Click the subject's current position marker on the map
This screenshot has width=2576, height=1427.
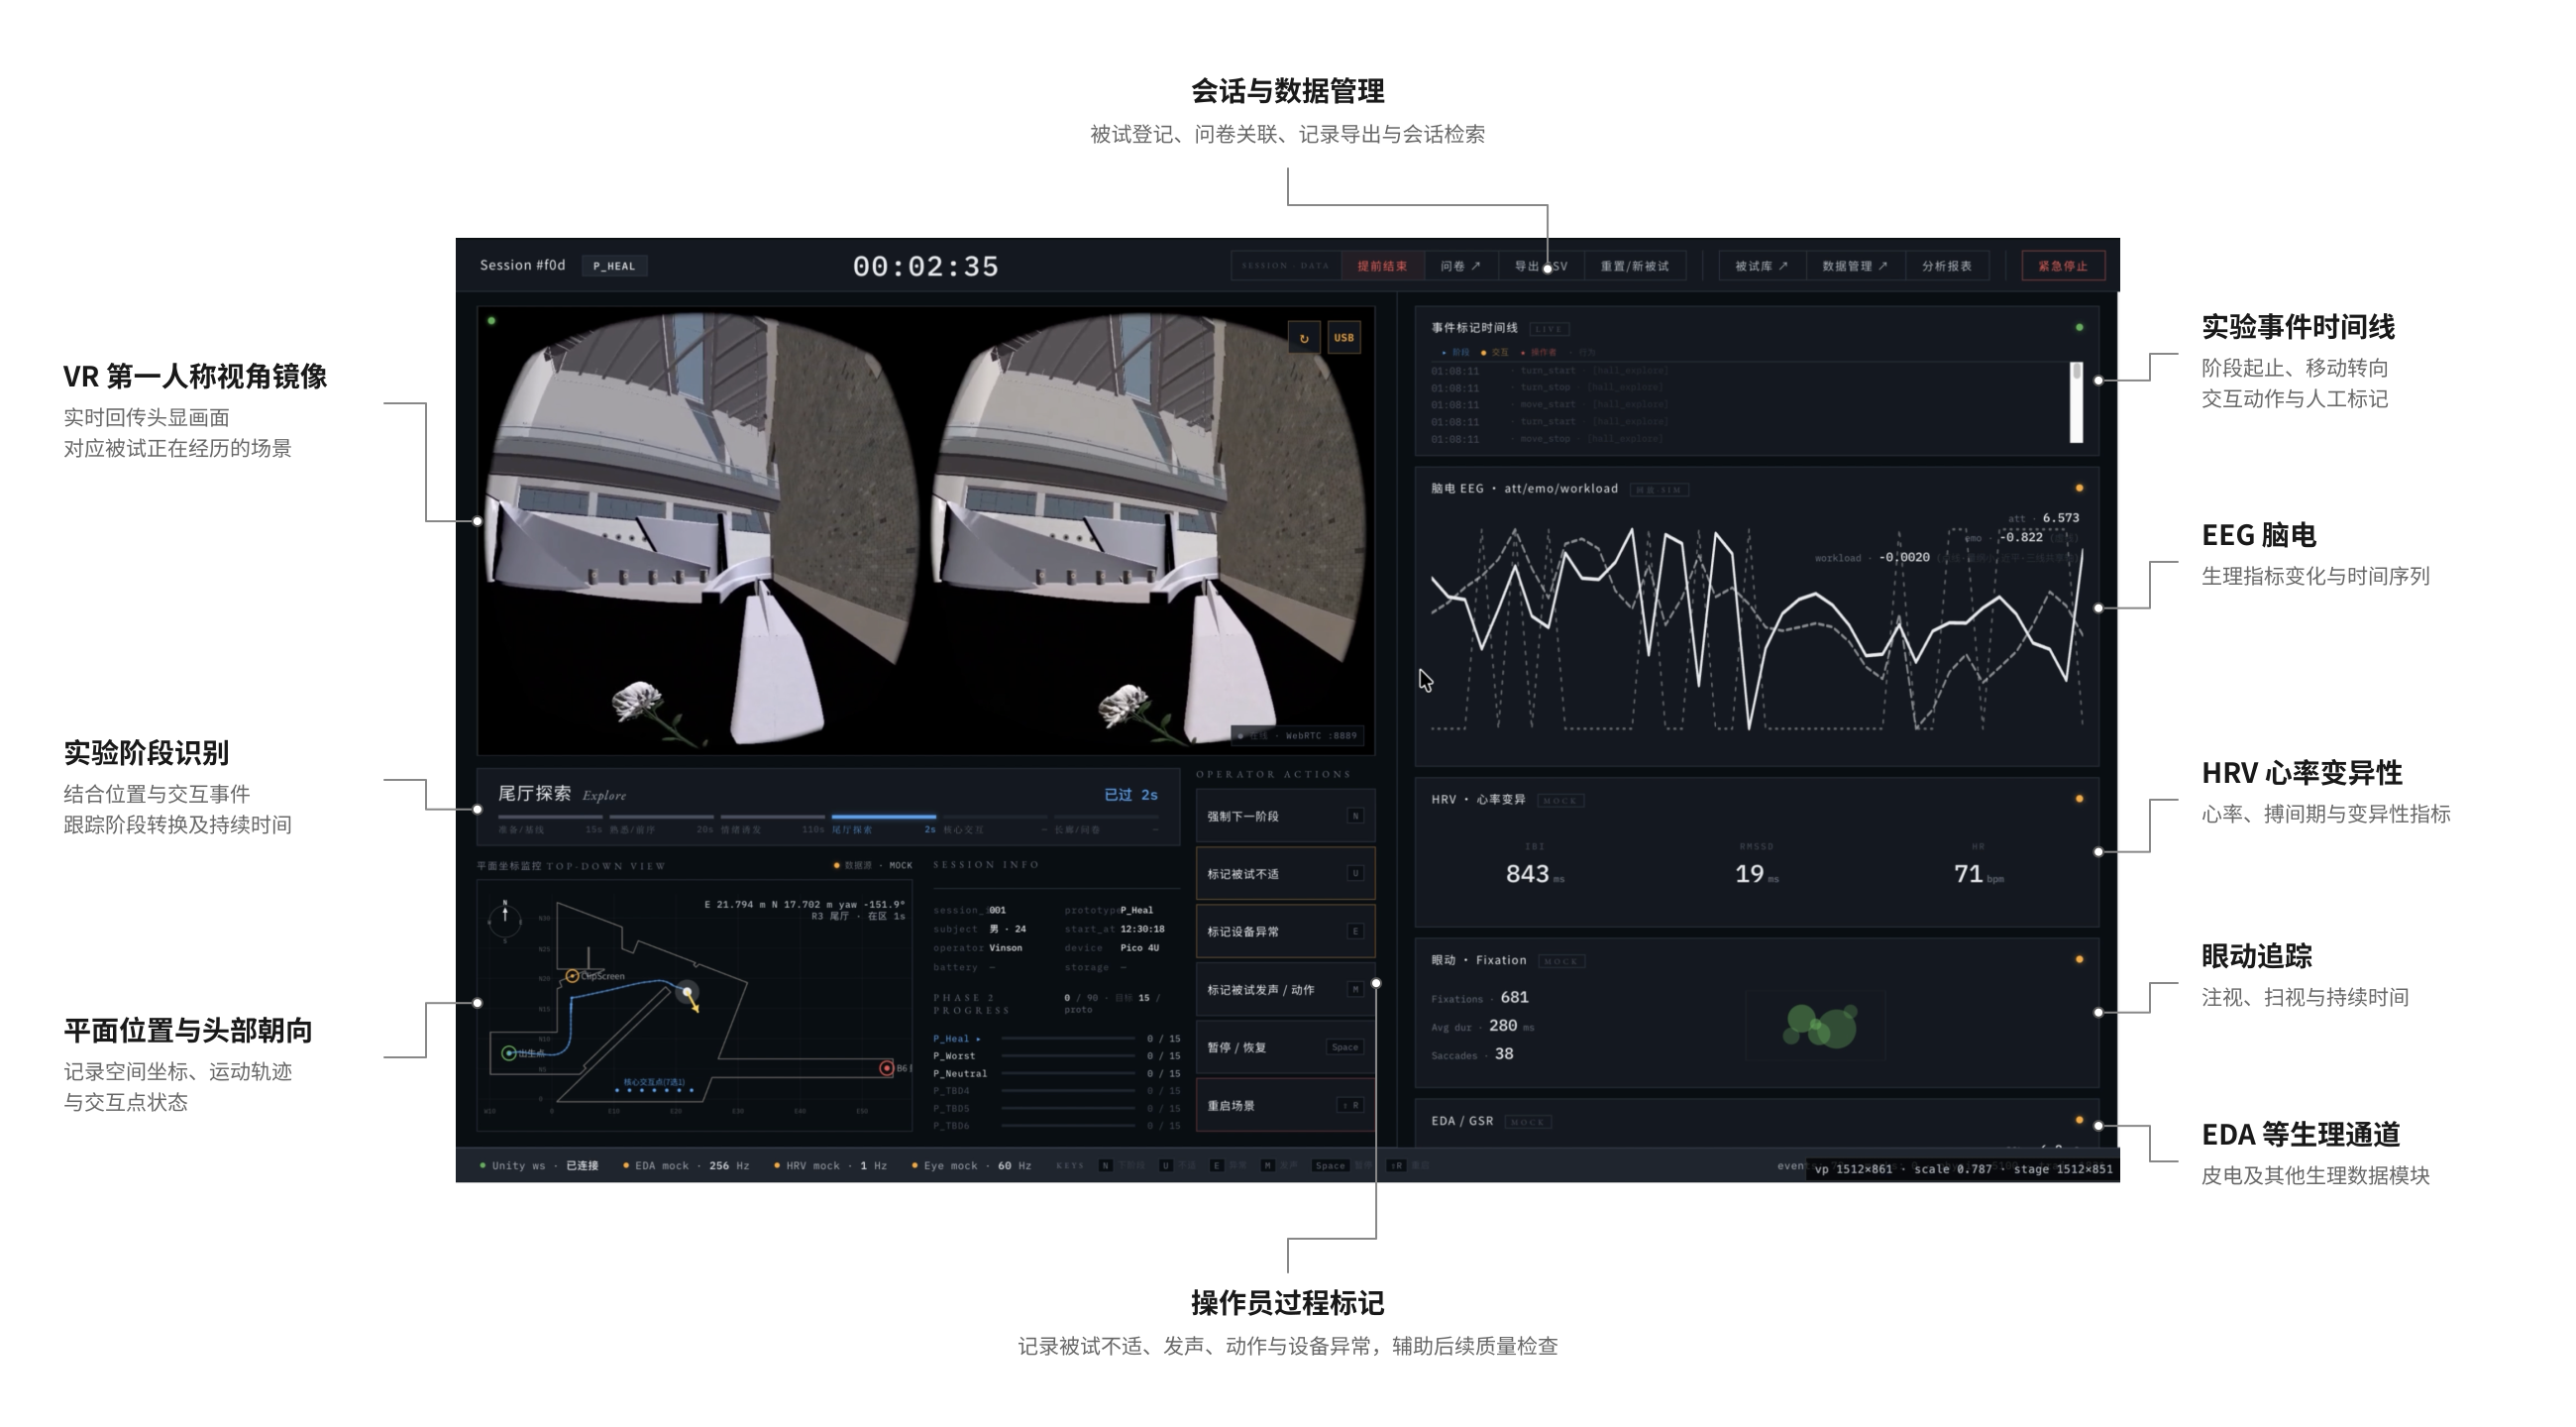(x=687, y=992)
